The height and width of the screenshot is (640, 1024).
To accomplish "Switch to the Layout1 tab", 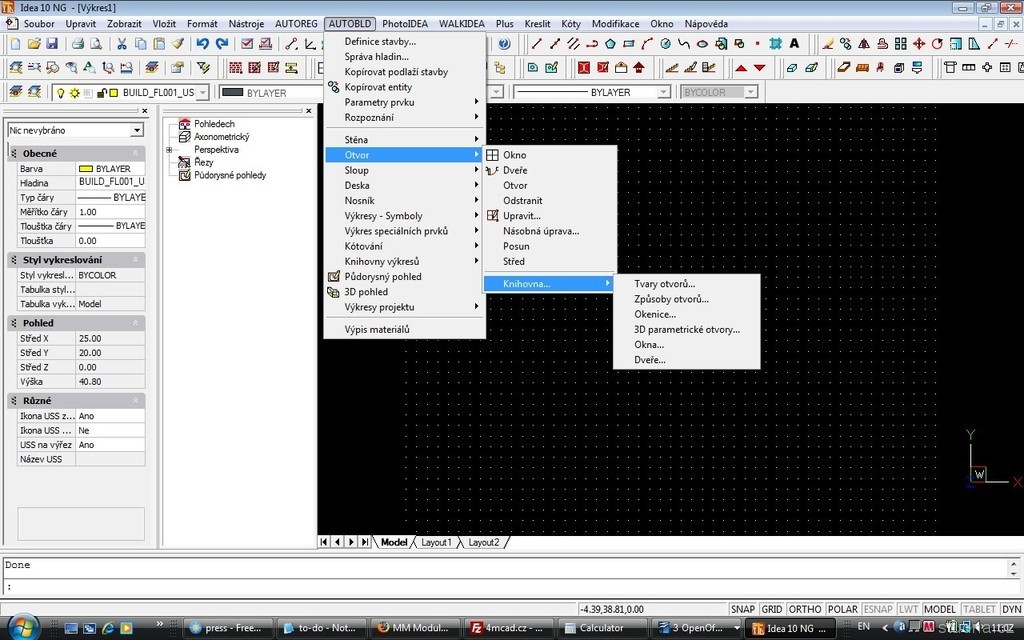I will click(x=436, y=542).
